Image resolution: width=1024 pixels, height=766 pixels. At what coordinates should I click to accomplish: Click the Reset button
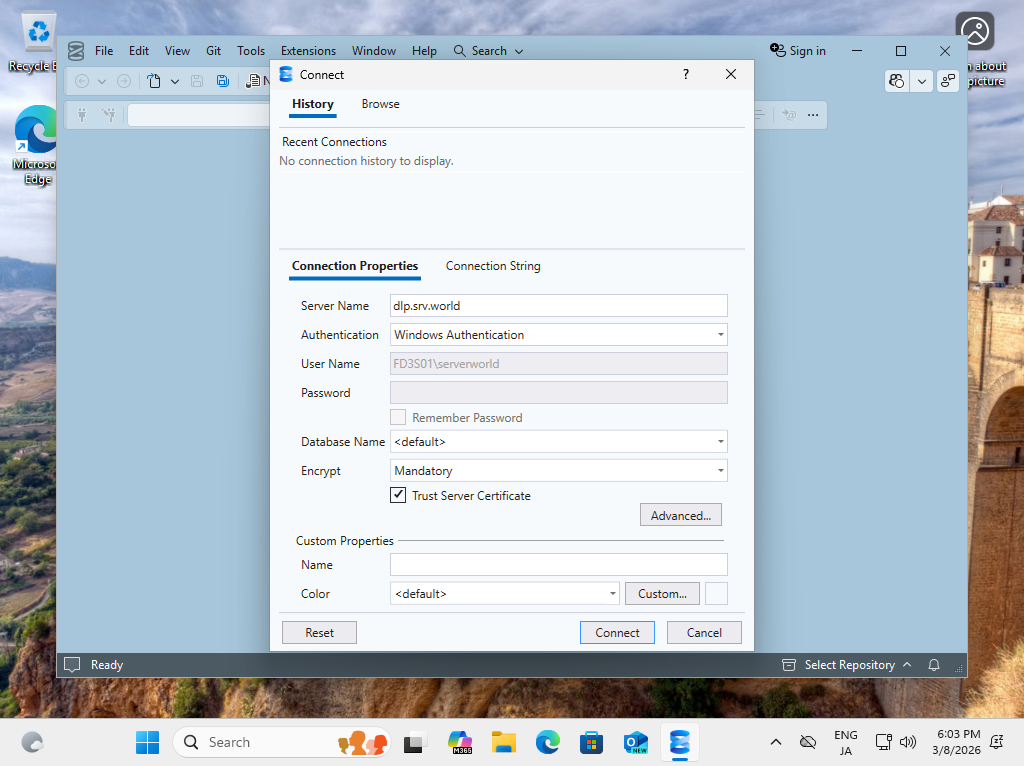pos(319,632)
